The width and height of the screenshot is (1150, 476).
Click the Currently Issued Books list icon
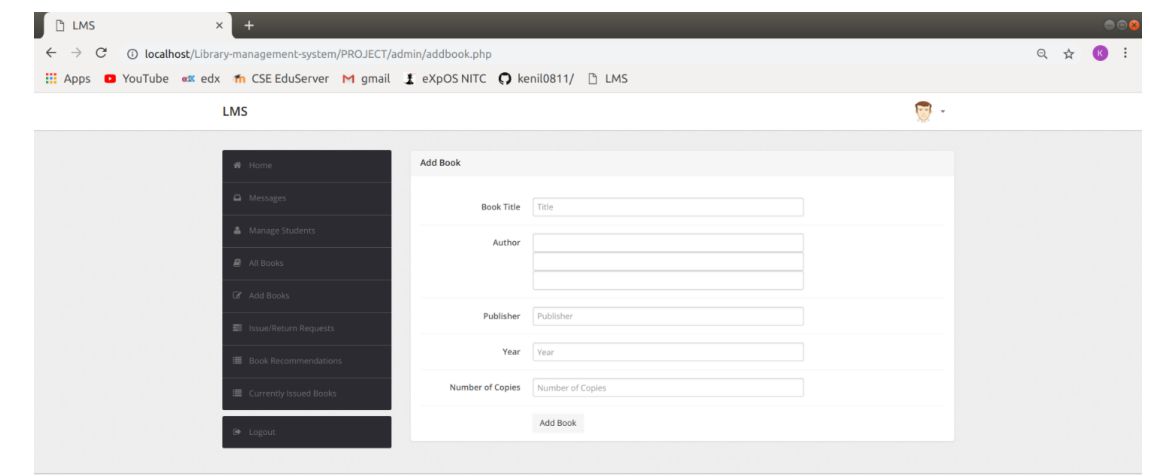(x=238, y=393)
